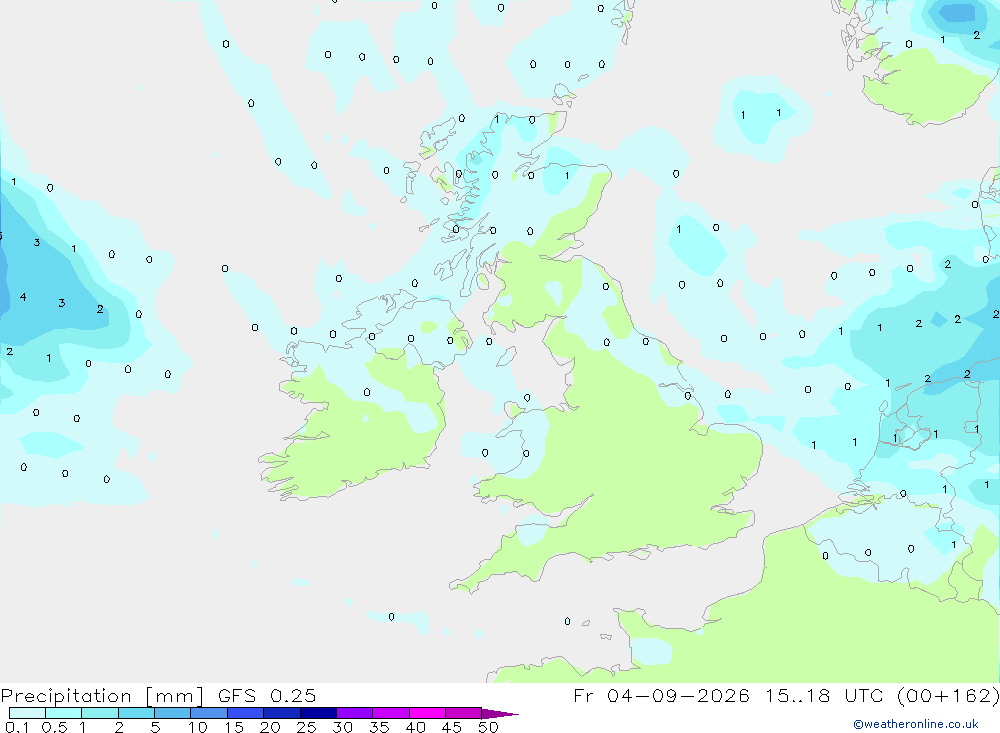The width and height of the screenshot is (1000, 733).
Task: Click the "GFS 0.25" model label
Action: [267, 695]
